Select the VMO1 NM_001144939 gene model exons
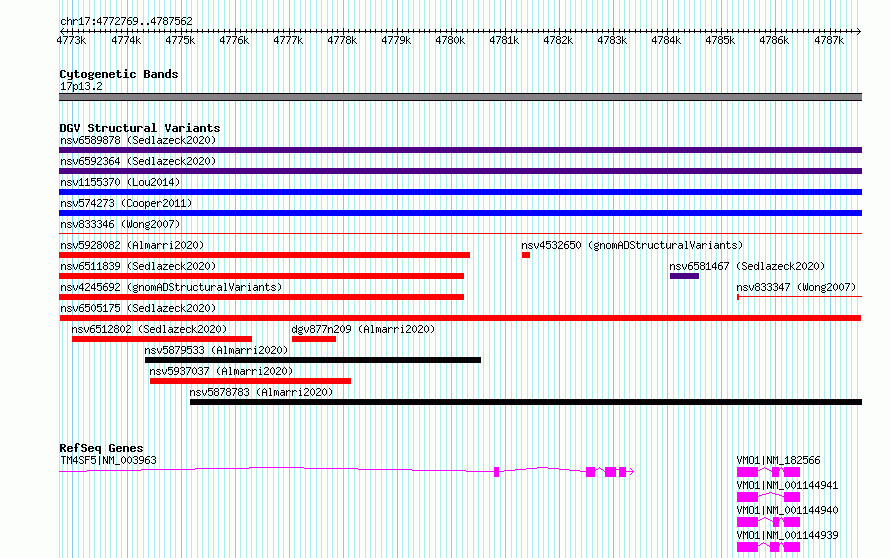890x558 pixels. [x=769, y=547]
